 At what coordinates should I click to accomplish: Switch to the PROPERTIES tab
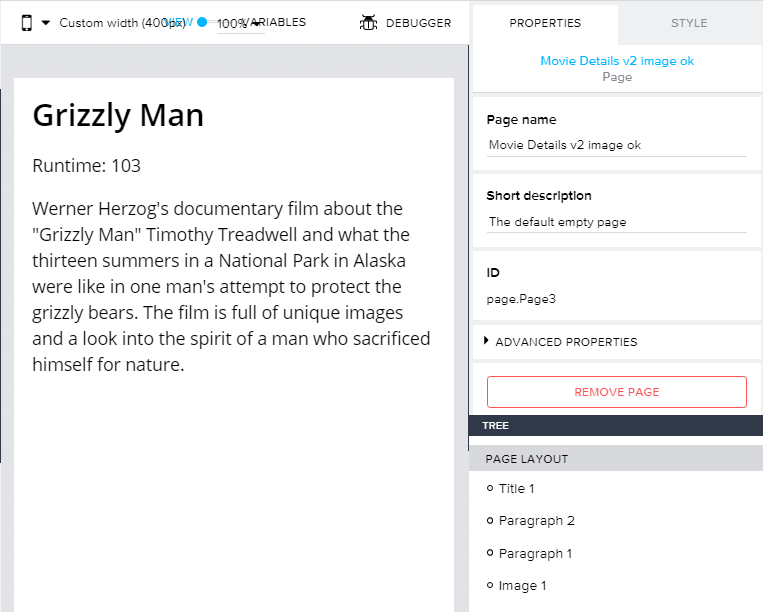[x=545, y=23]
